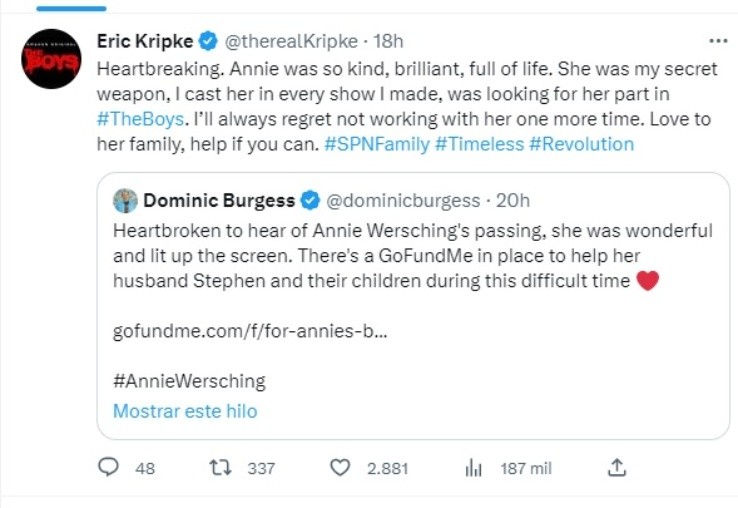Screen dimensions: 738x508
Task: Click Dominic Burgess's verified checkmark badge
Action: pyautogui.click(x=311, y=200)
